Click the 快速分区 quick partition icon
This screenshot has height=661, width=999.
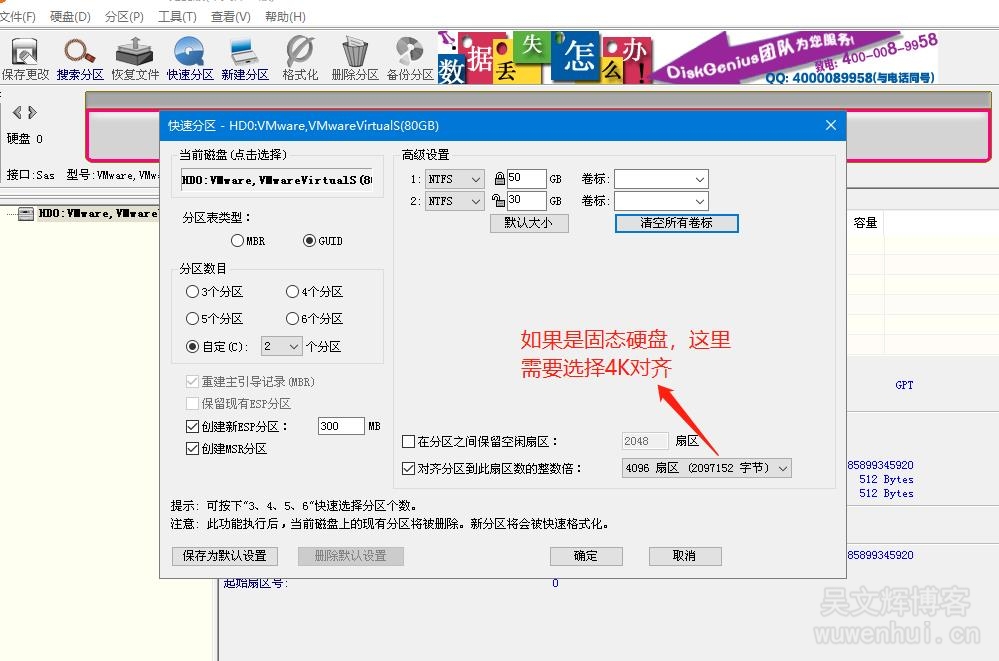pyautogui.click(x=190, y=58)
